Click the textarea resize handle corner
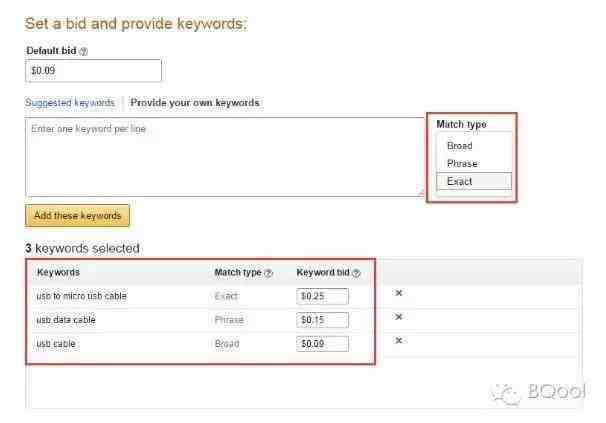This screenshot has width=606, height=423. (x=420, y=192)
